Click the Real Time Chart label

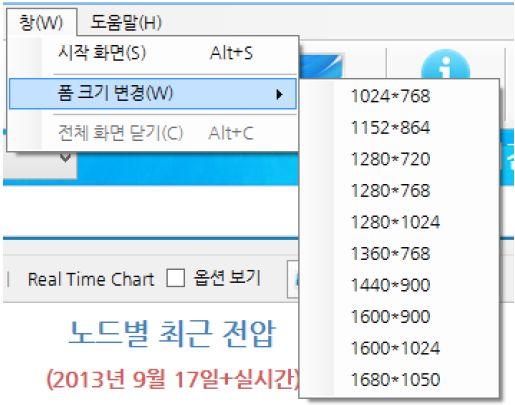pyautogui.click(x=91, y=279)
